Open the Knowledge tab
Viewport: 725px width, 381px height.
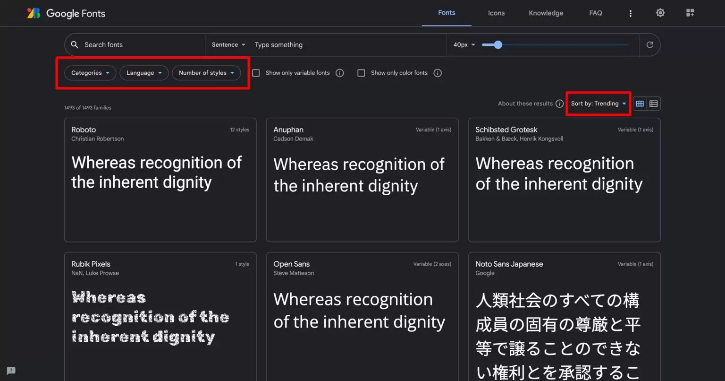tap(546, 13)
